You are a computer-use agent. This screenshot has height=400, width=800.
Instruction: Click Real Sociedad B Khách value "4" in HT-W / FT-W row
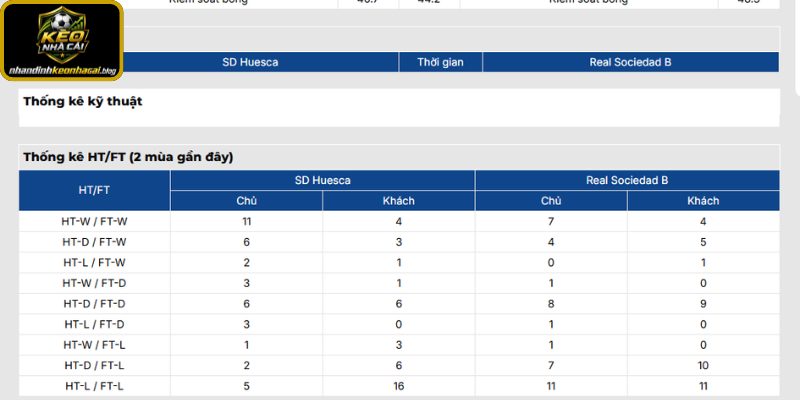[703, 222]
